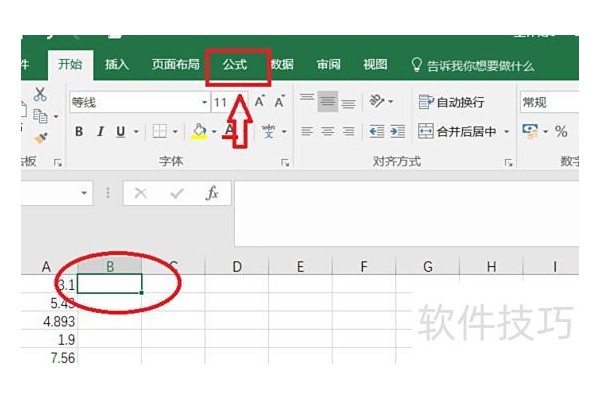Align text right in cell
This screenshot has height=400, width=600.
click(x=348, y=131)
